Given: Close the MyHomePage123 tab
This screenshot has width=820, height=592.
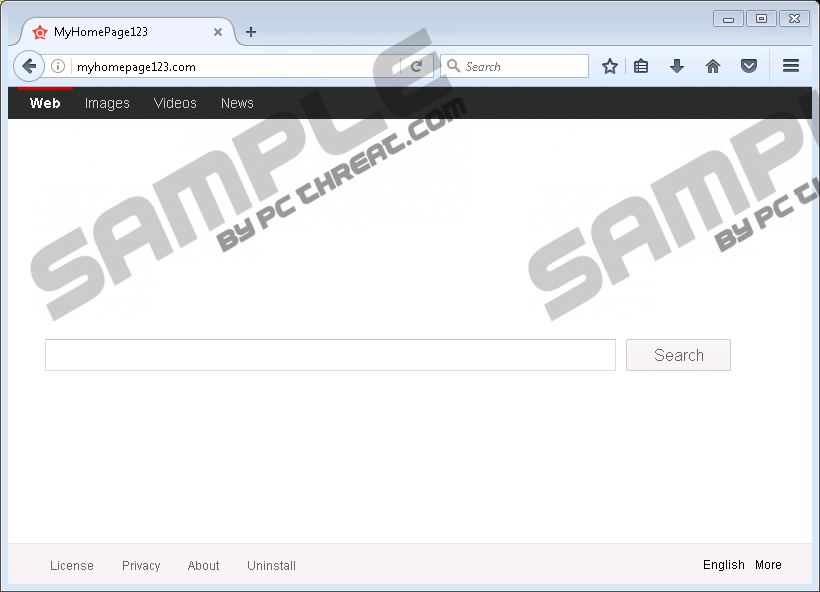Looking at the screenshot, I should point(218,32).
